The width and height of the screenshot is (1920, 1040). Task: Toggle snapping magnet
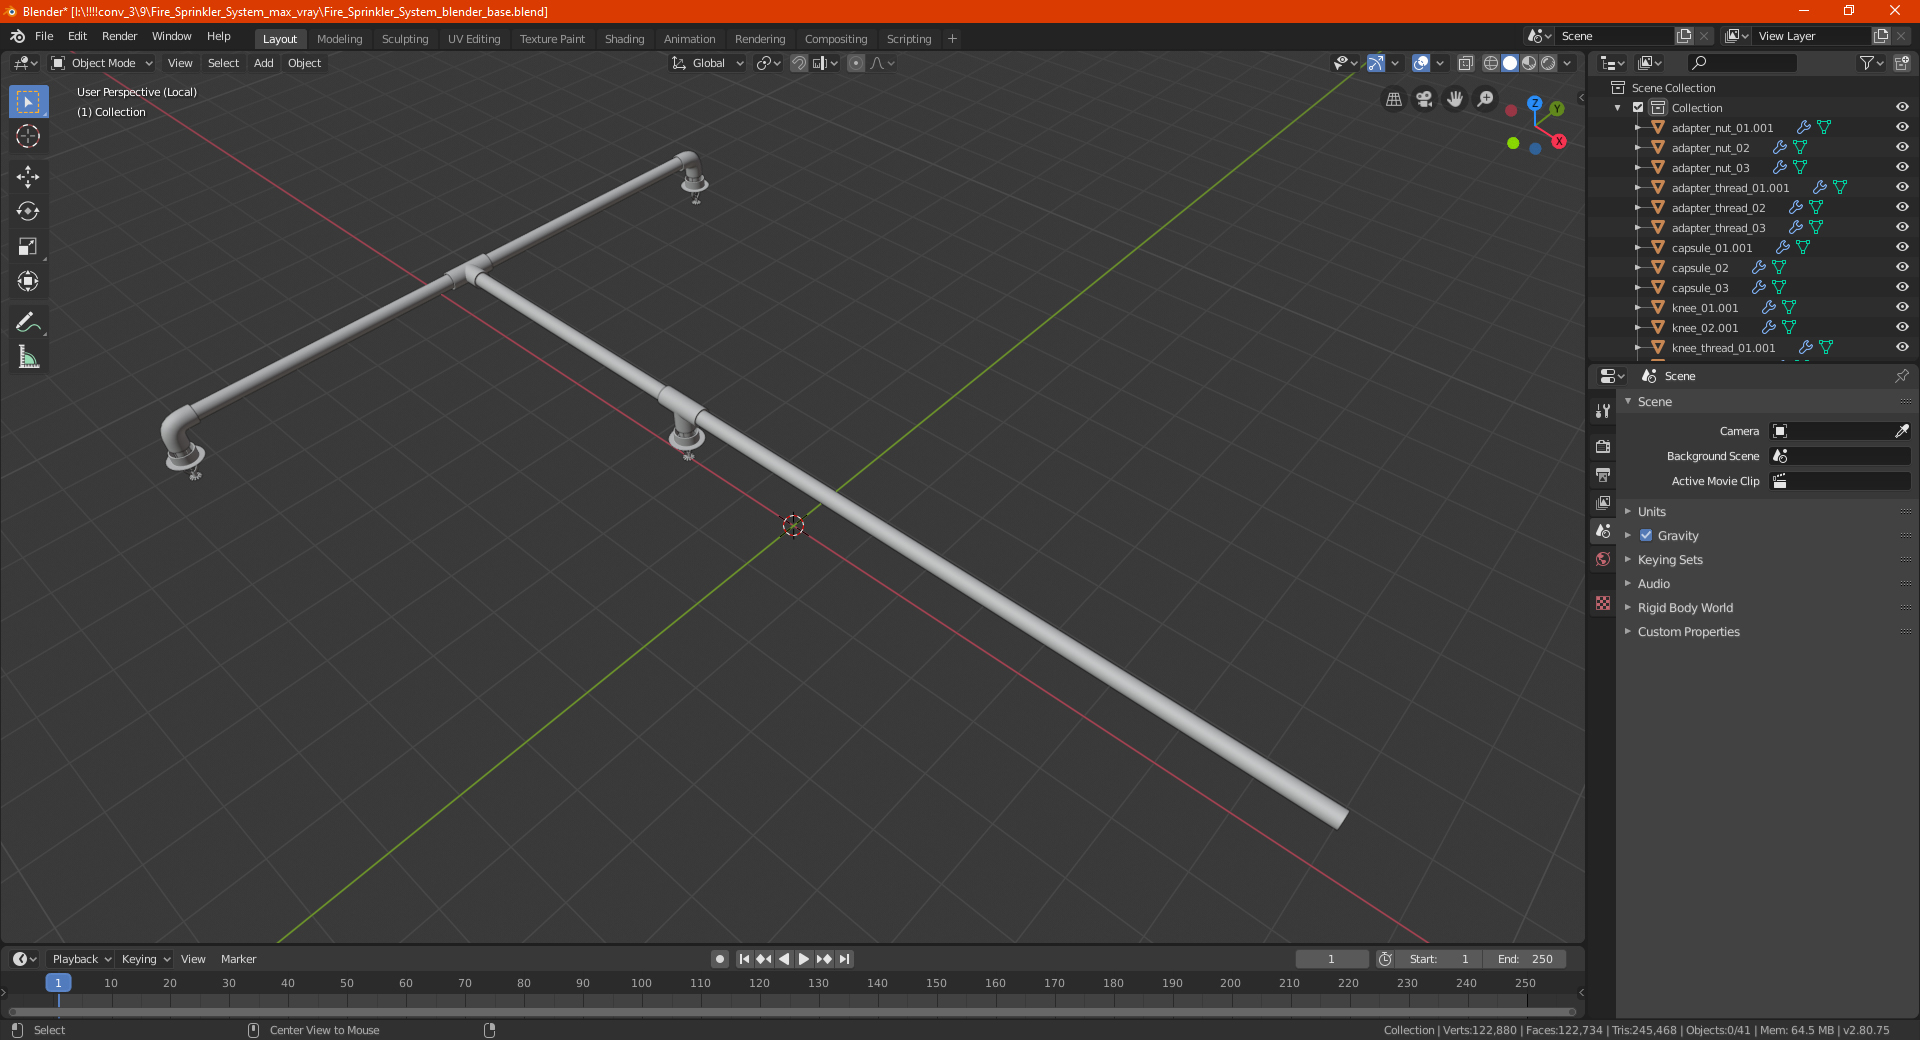(799, 63)
